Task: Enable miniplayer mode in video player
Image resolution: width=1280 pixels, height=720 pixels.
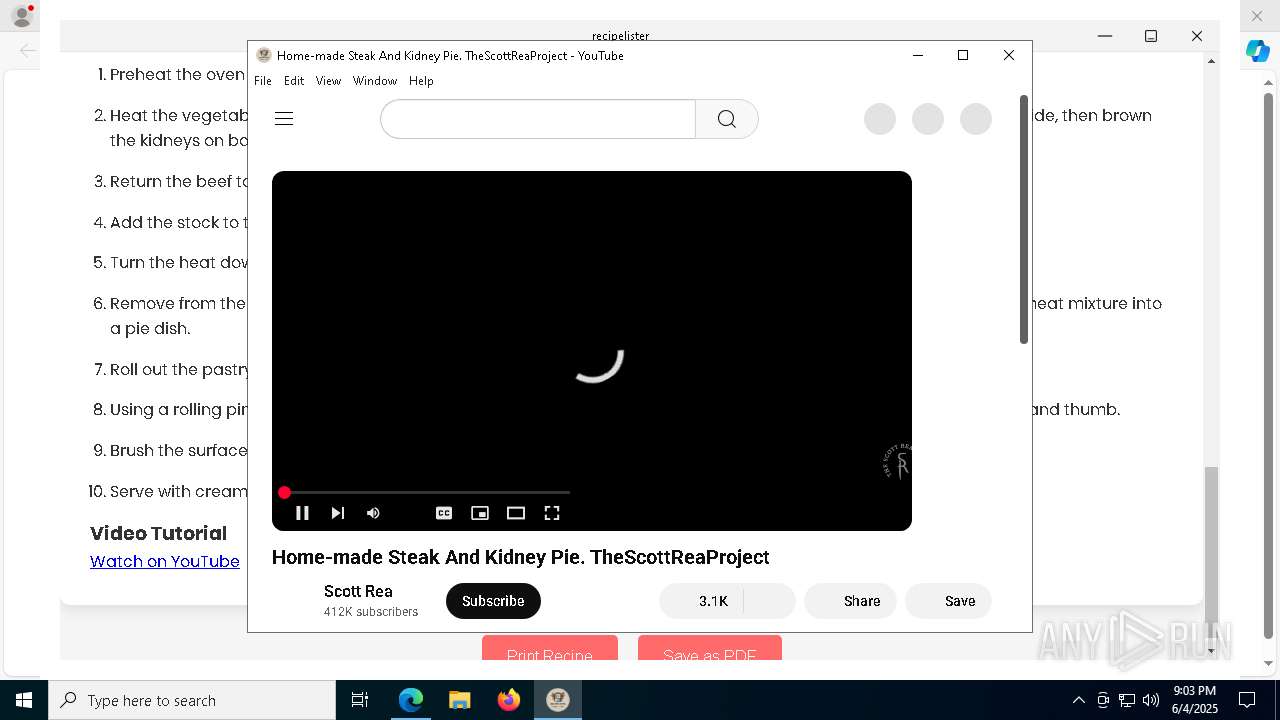Action: (x=480, y=513)
